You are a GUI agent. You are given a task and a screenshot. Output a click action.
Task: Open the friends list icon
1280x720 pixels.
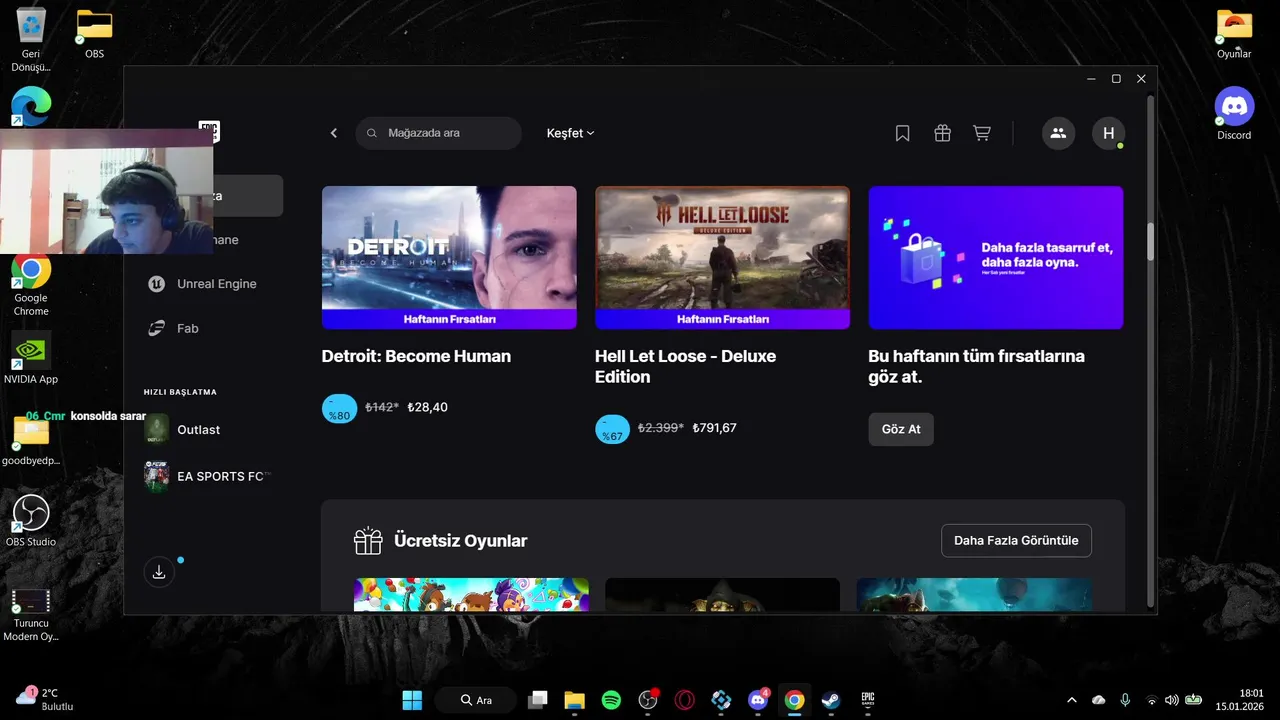(x=1058, y=133)
